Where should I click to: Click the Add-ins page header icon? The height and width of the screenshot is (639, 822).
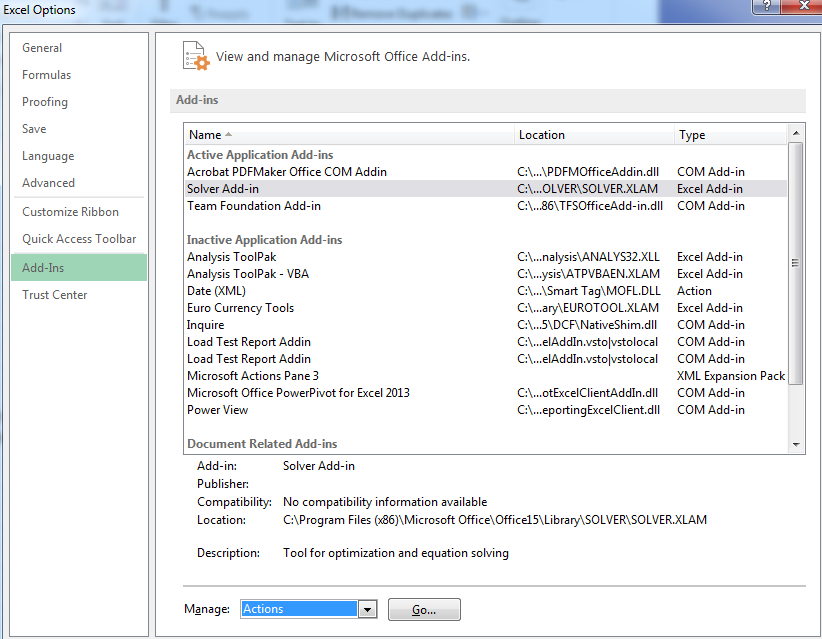(x=196, y=56)
